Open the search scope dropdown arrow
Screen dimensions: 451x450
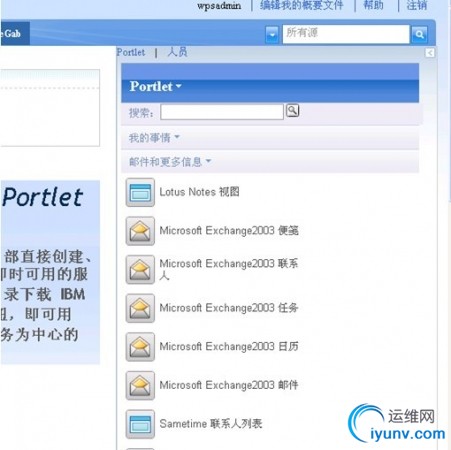272,34
